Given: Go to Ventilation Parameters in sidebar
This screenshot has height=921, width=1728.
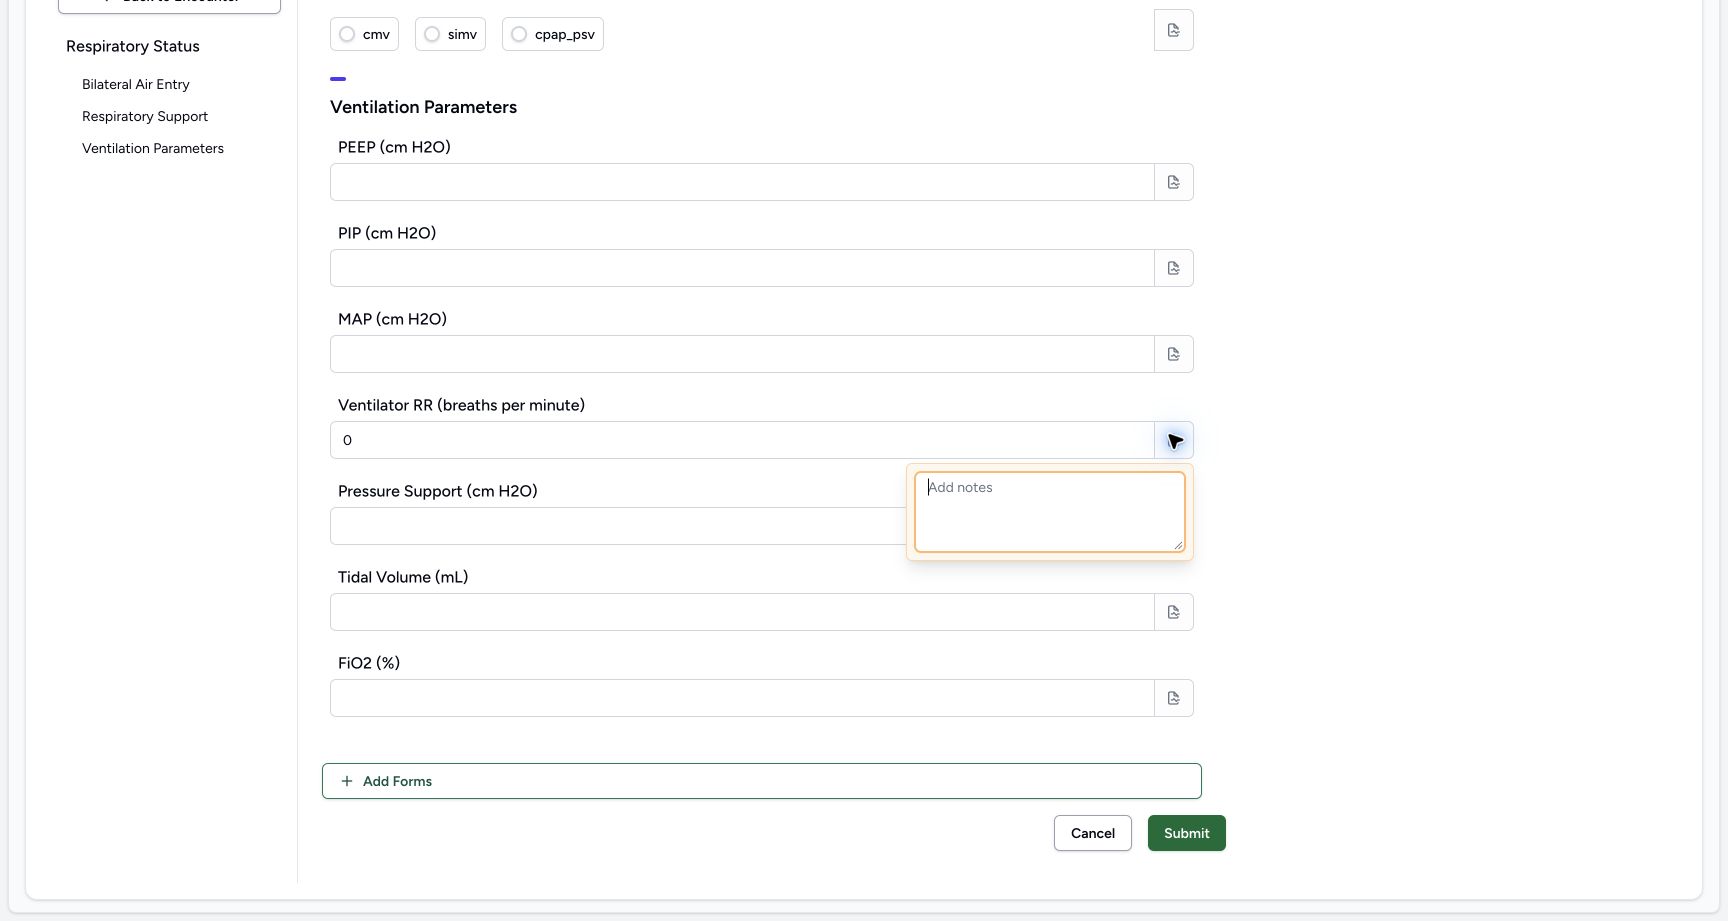Looking at the screenshot, I should tap(153, 148).
